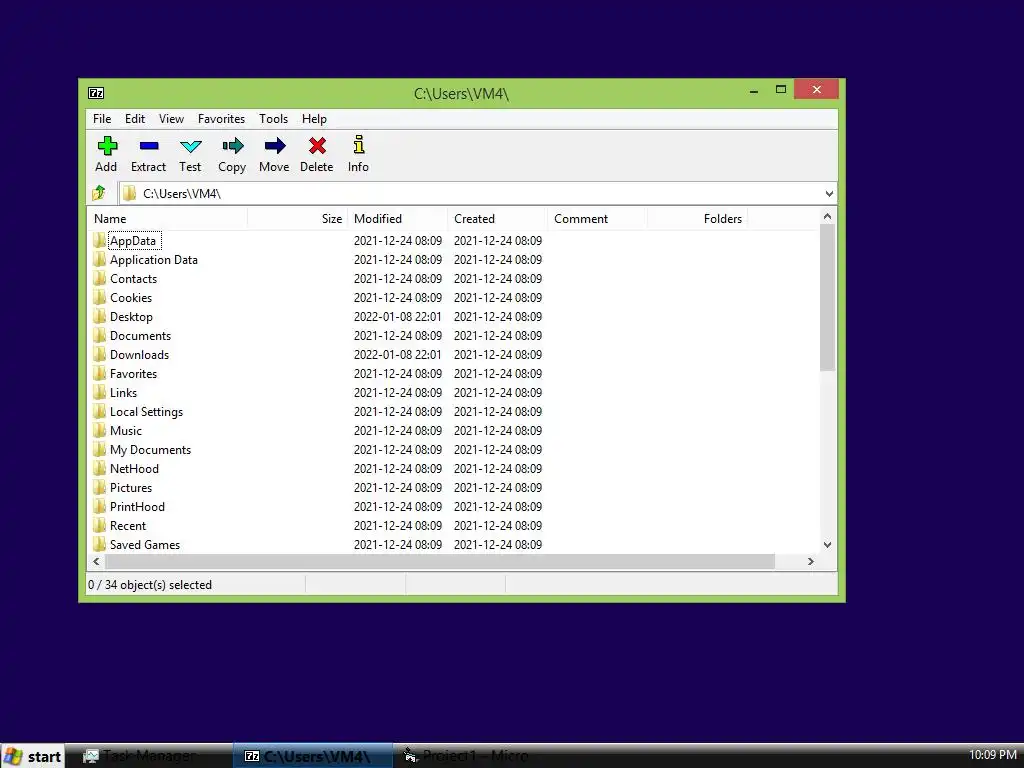Image resolution: width=1024 pixels, height=768 pixels.
Task: Open the View menu
Action: (x=171, y=119)
